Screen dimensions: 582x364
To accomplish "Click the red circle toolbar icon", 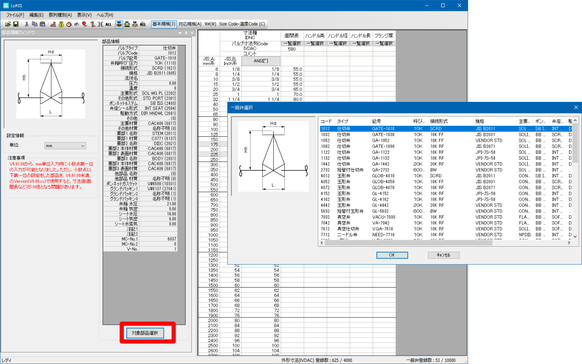I will point(69,24).
